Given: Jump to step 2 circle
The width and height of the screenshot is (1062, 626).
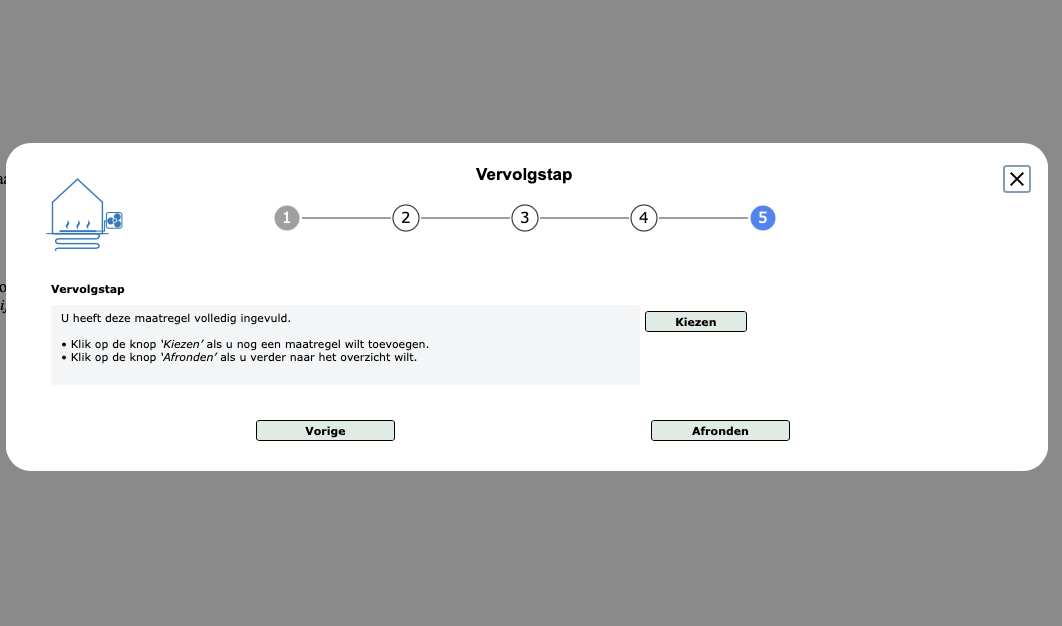Looking at the screenshot, I should 405,218.
